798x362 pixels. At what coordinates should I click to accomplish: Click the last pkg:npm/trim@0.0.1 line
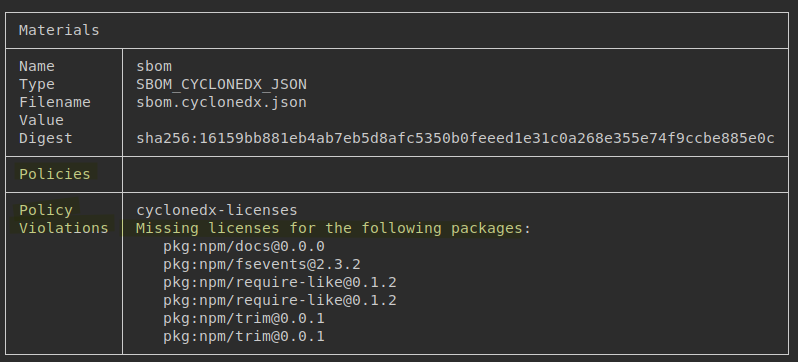point(244,336)
